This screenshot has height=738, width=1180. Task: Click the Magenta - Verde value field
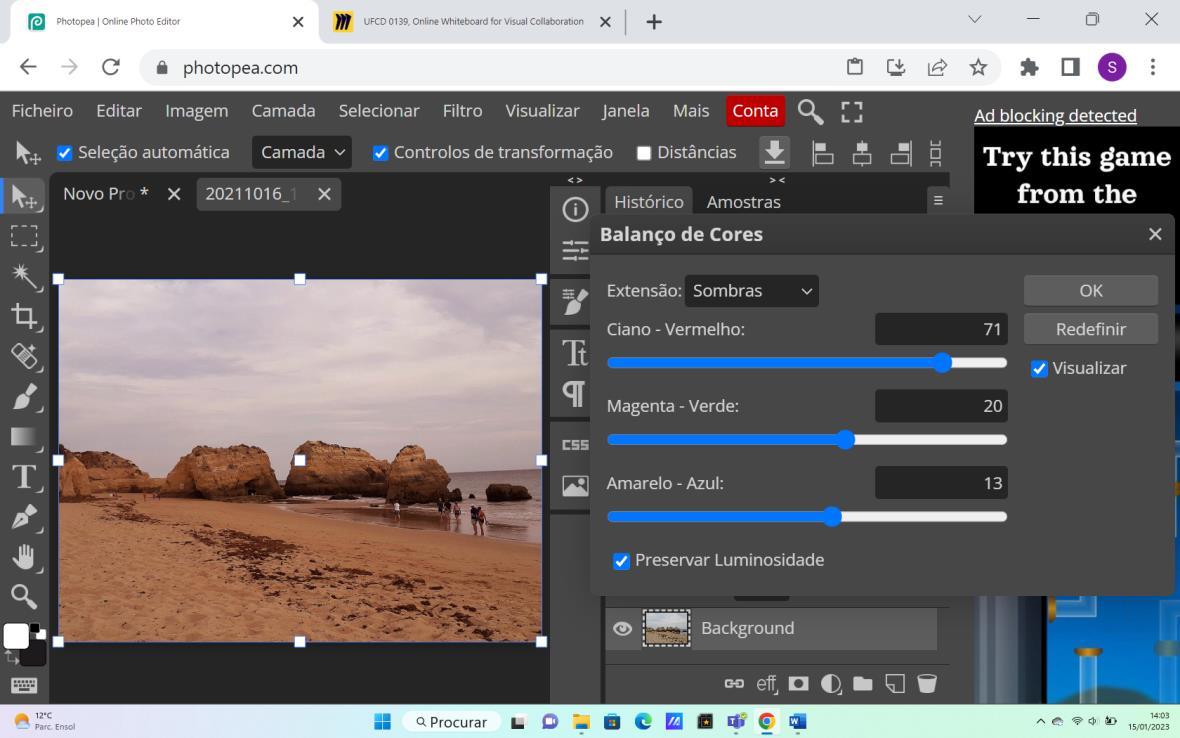point(940,406)
